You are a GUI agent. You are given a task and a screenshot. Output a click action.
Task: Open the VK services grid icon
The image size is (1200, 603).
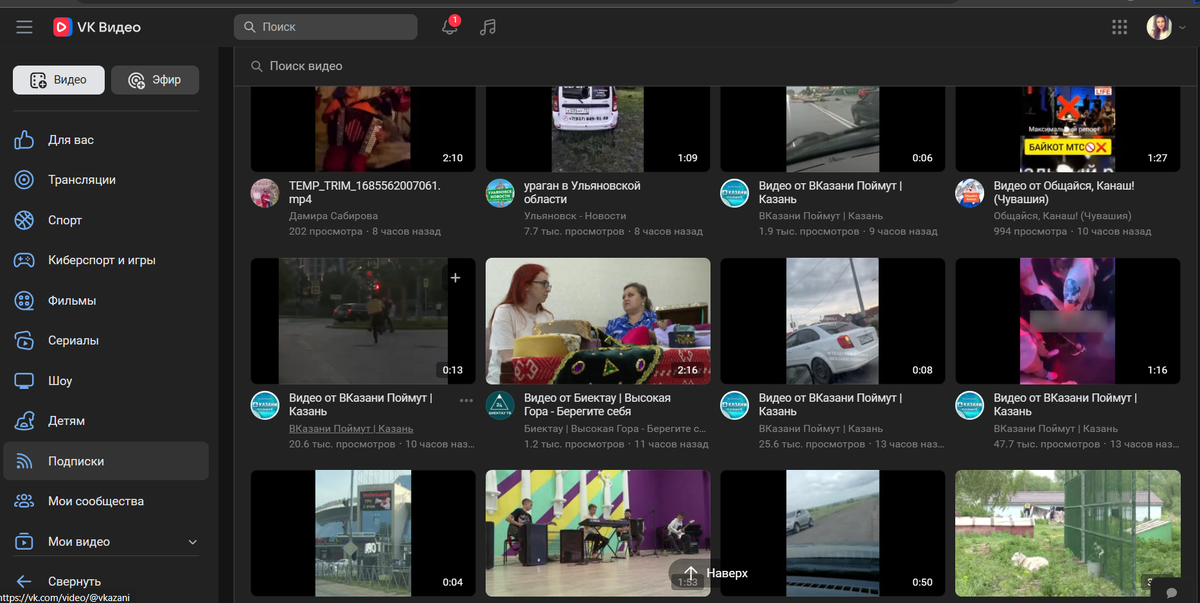coord(1120,27)
